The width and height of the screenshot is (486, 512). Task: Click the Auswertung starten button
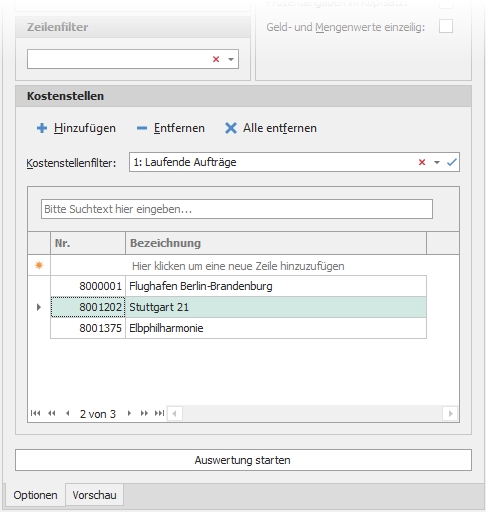[243, 460]
